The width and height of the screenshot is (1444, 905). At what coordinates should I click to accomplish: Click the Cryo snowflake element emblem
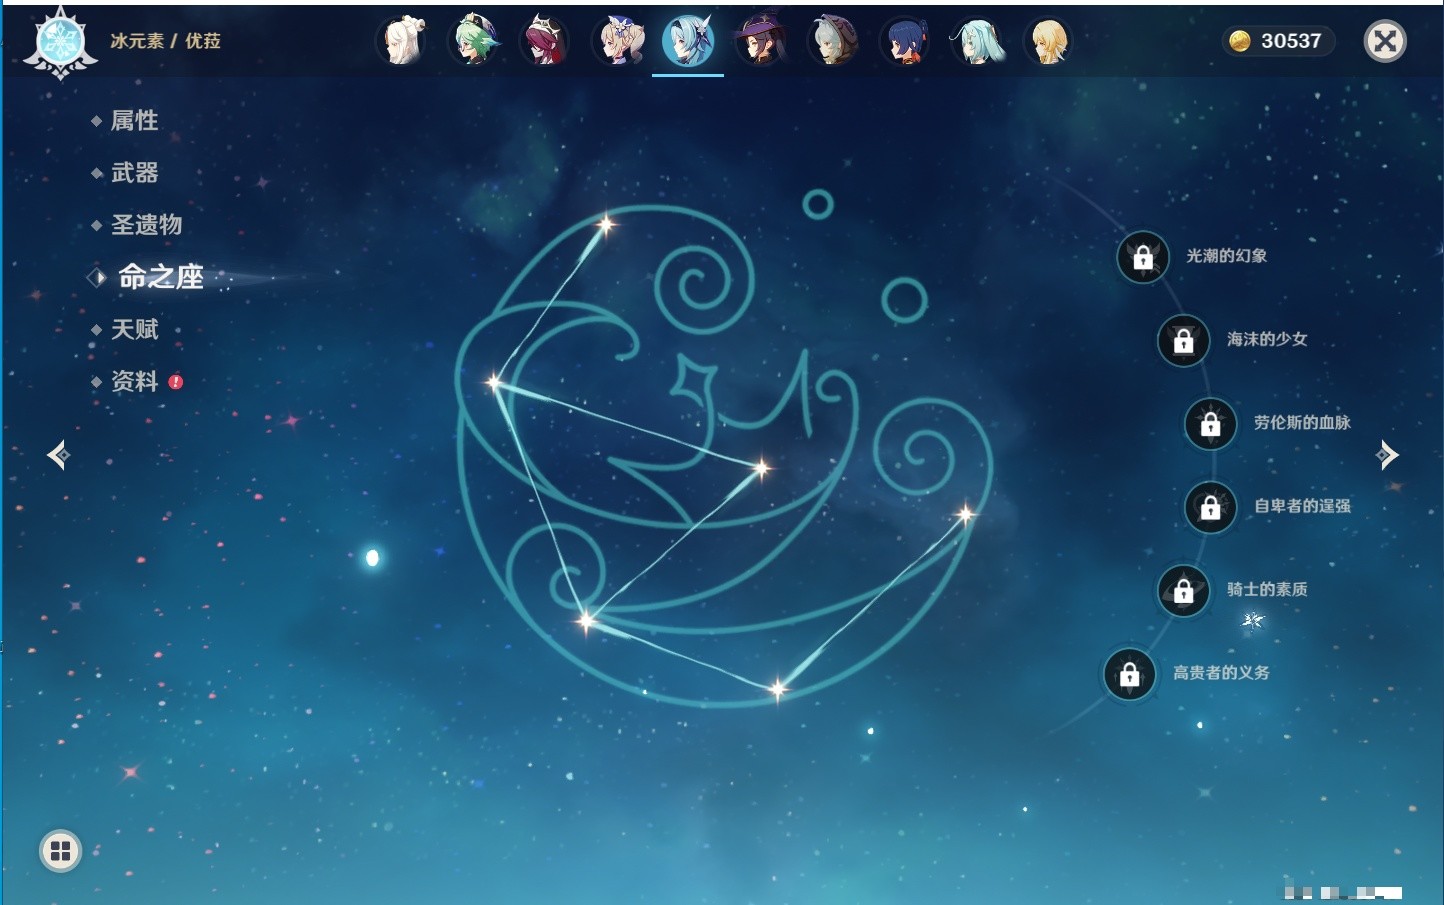[x=60, y=44]
